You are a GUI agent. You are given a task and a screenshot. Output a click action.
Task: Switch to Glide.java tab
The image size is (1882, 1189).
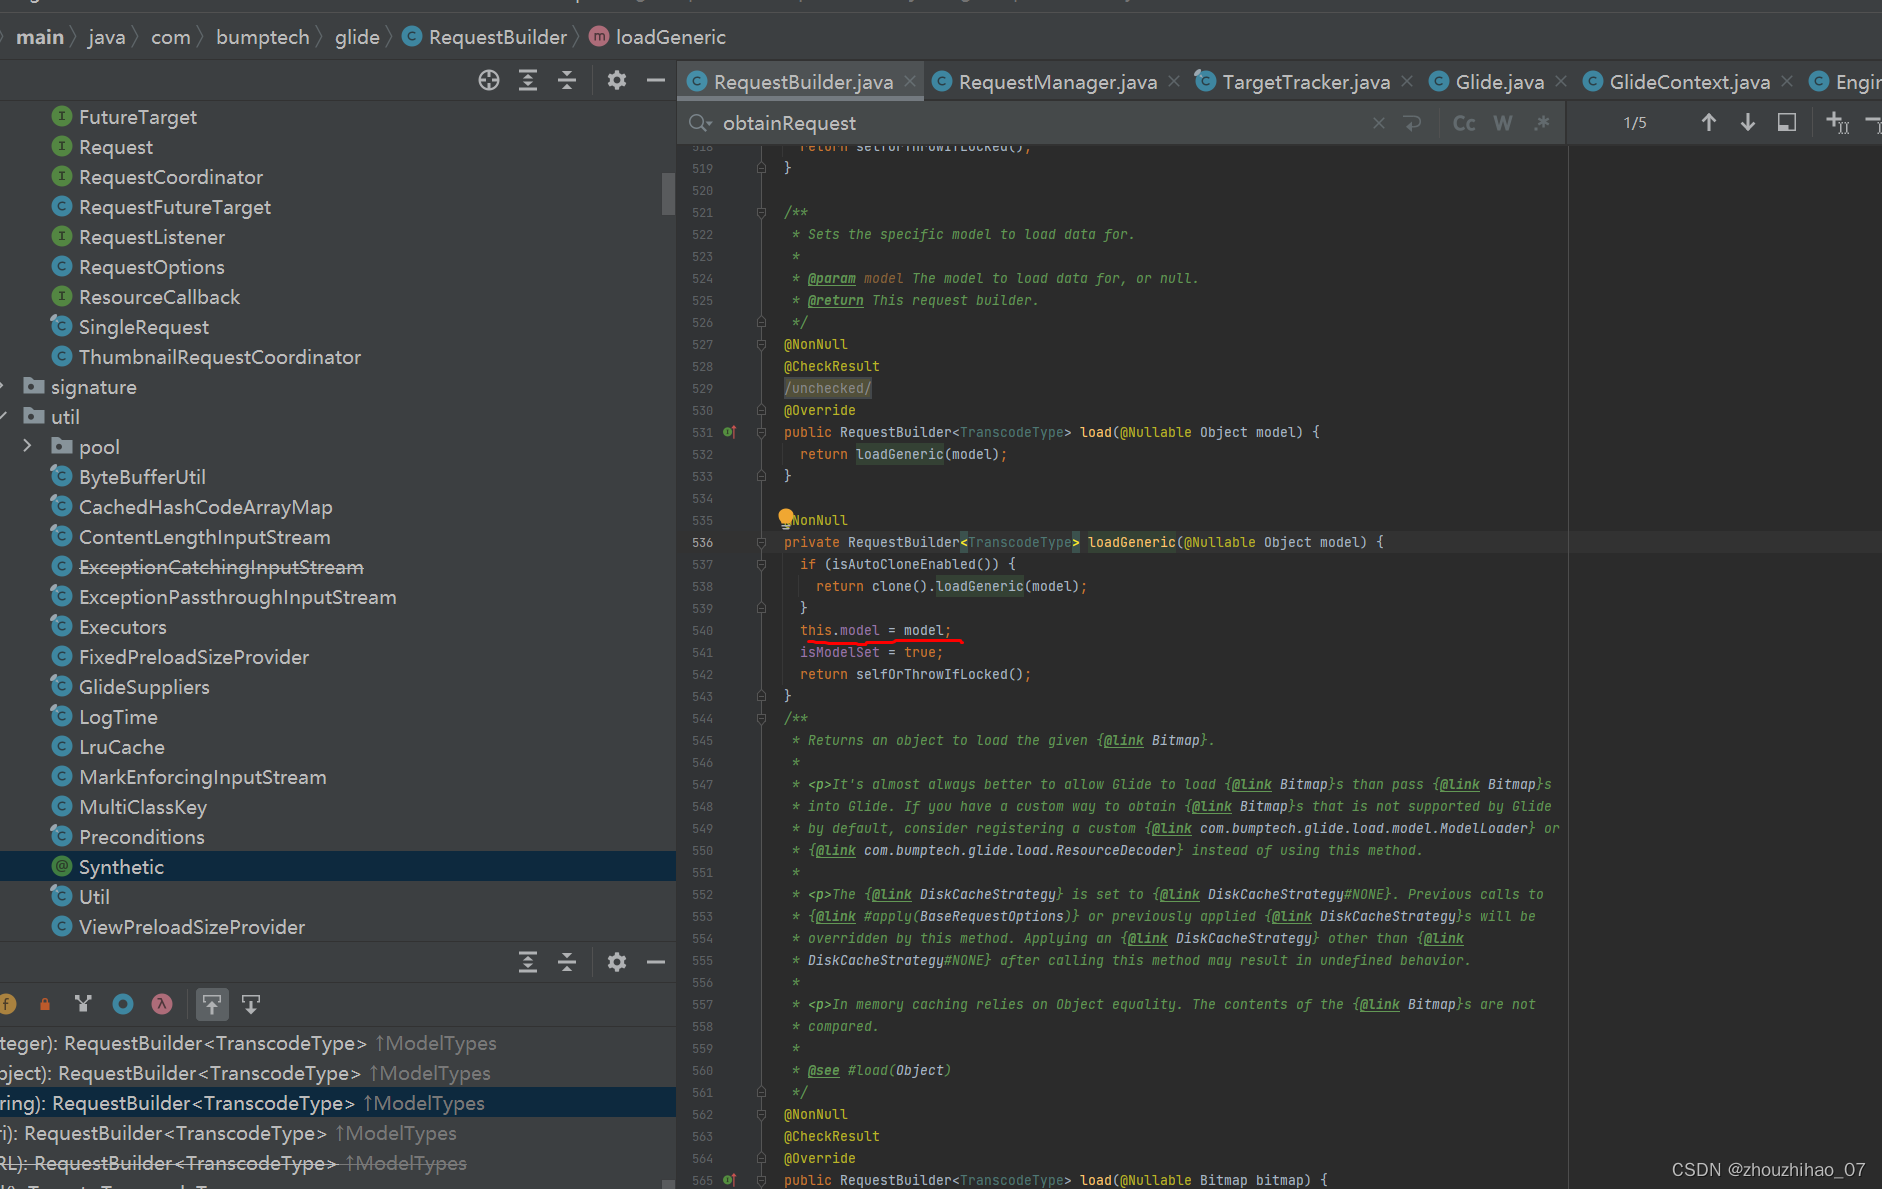1499,82
